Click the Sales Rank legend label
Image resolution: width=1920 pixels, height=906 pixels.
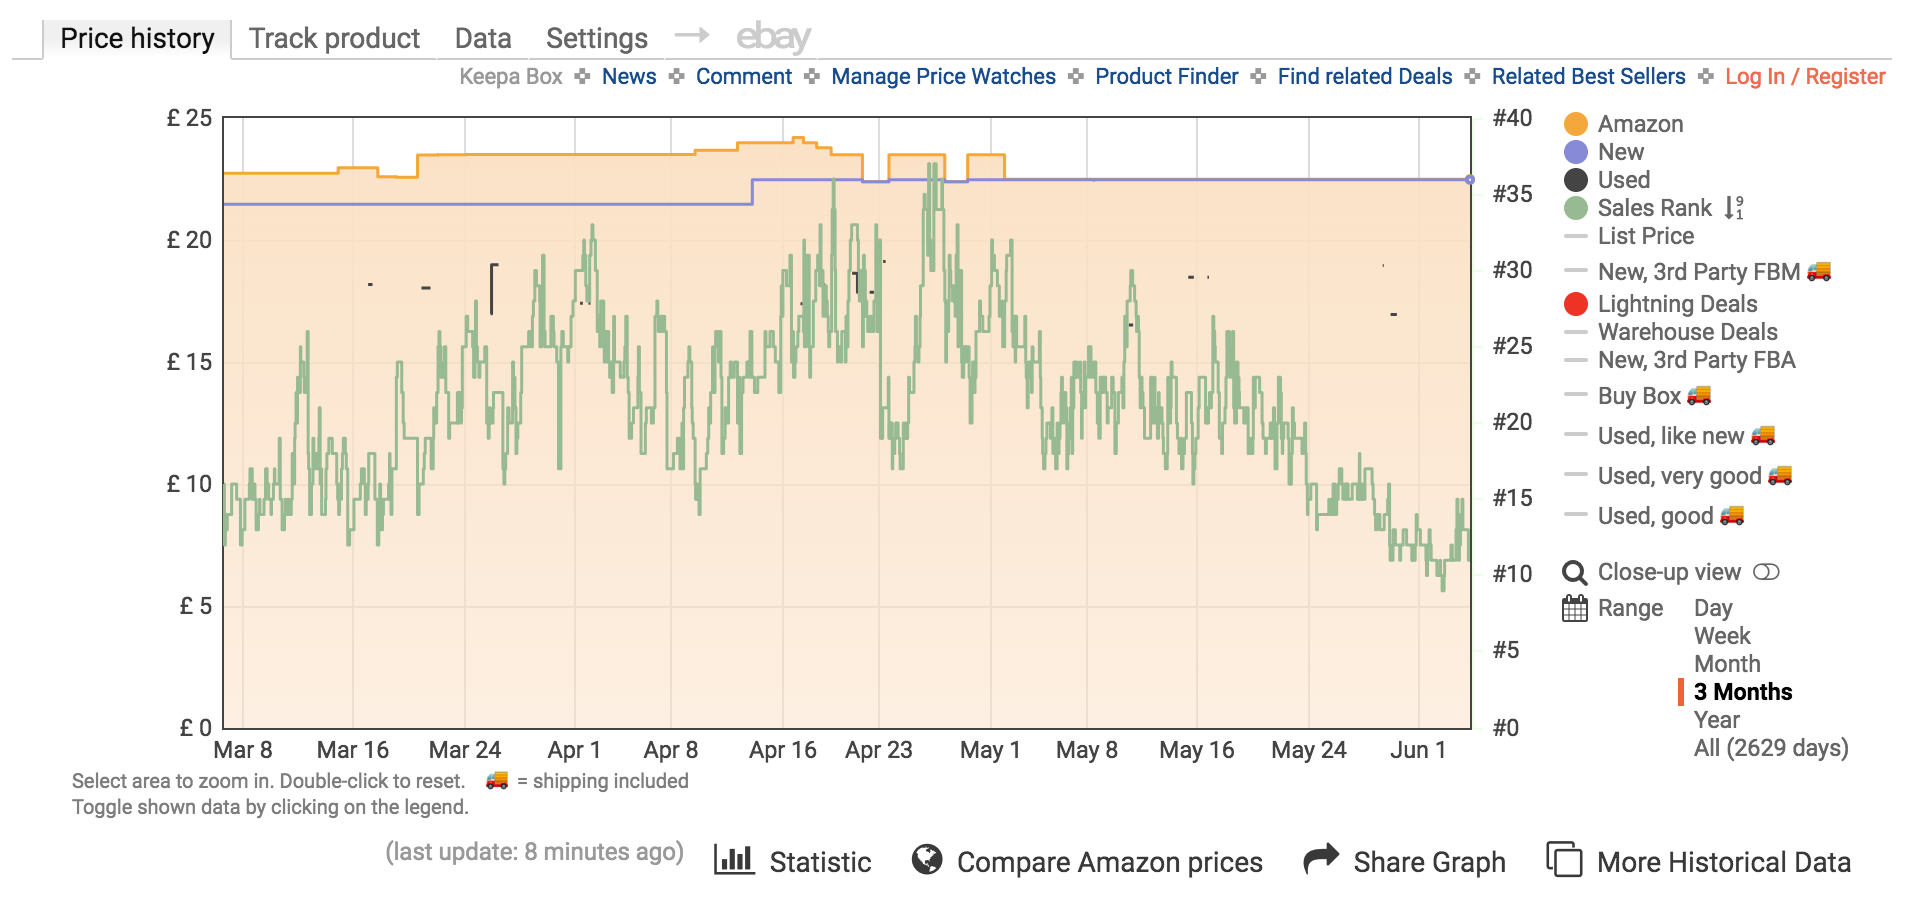point(1655,208)
